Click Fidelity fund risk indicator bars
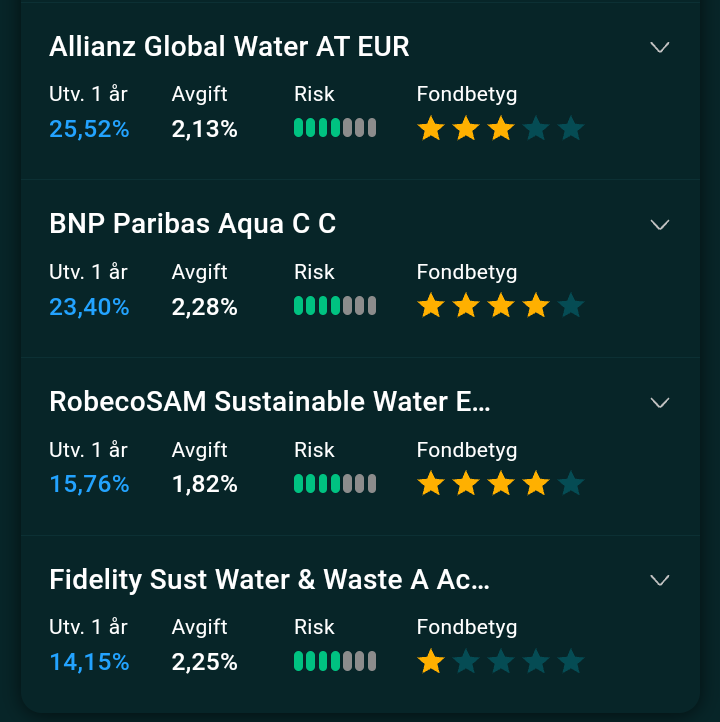 pyautogui.click(x=335, y=661)
